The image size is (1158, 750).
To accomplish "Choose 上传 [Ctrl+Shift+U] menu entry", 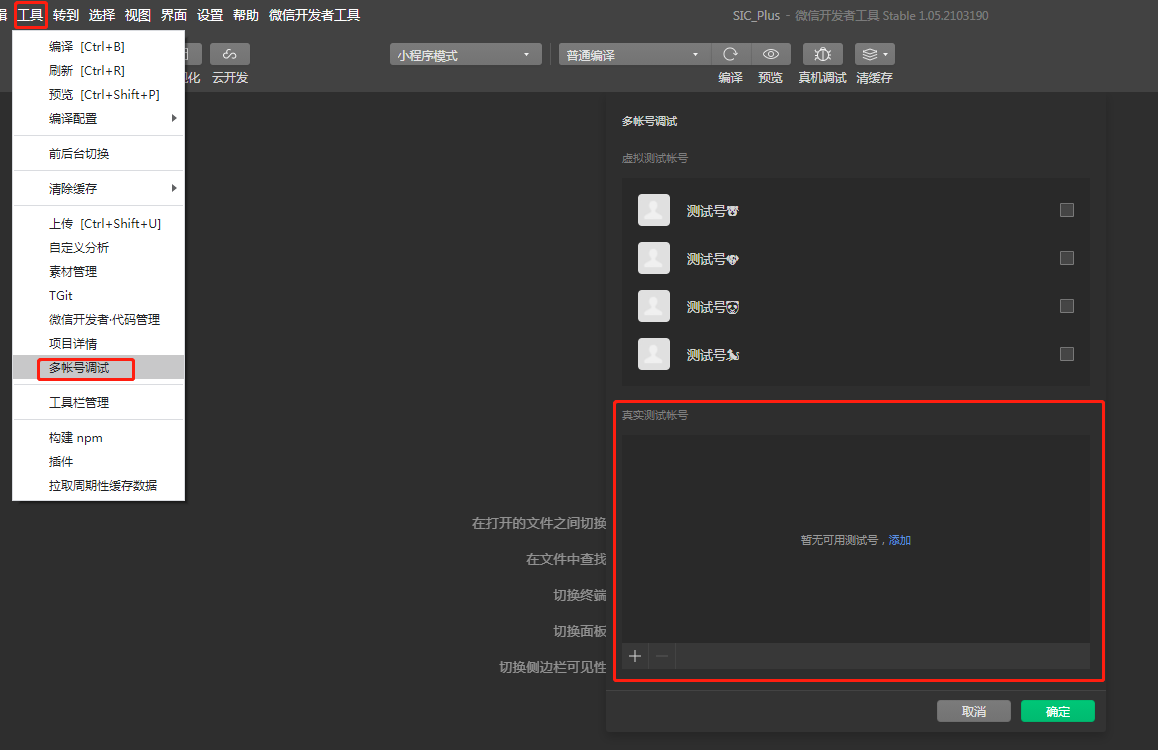I will pyautogui.click(x=99, y=224).
